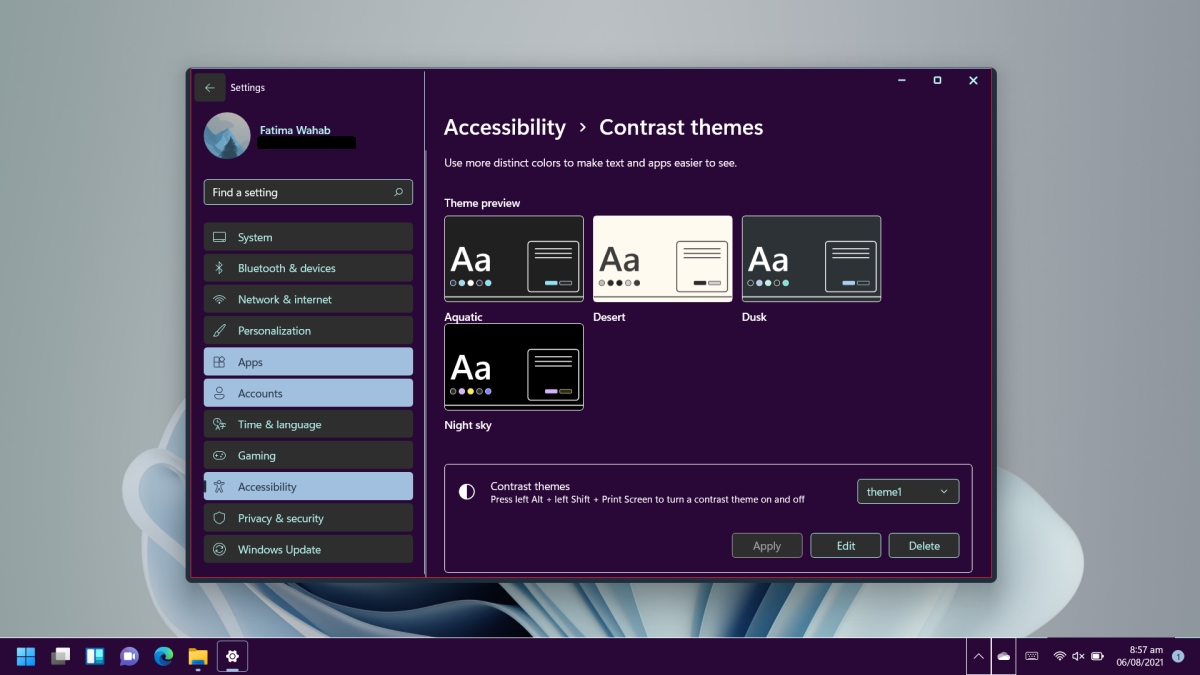The image size is (1200, 675).
Task: Click the Network wifi icon in sidebar
Action: click(x=219, y=299)
